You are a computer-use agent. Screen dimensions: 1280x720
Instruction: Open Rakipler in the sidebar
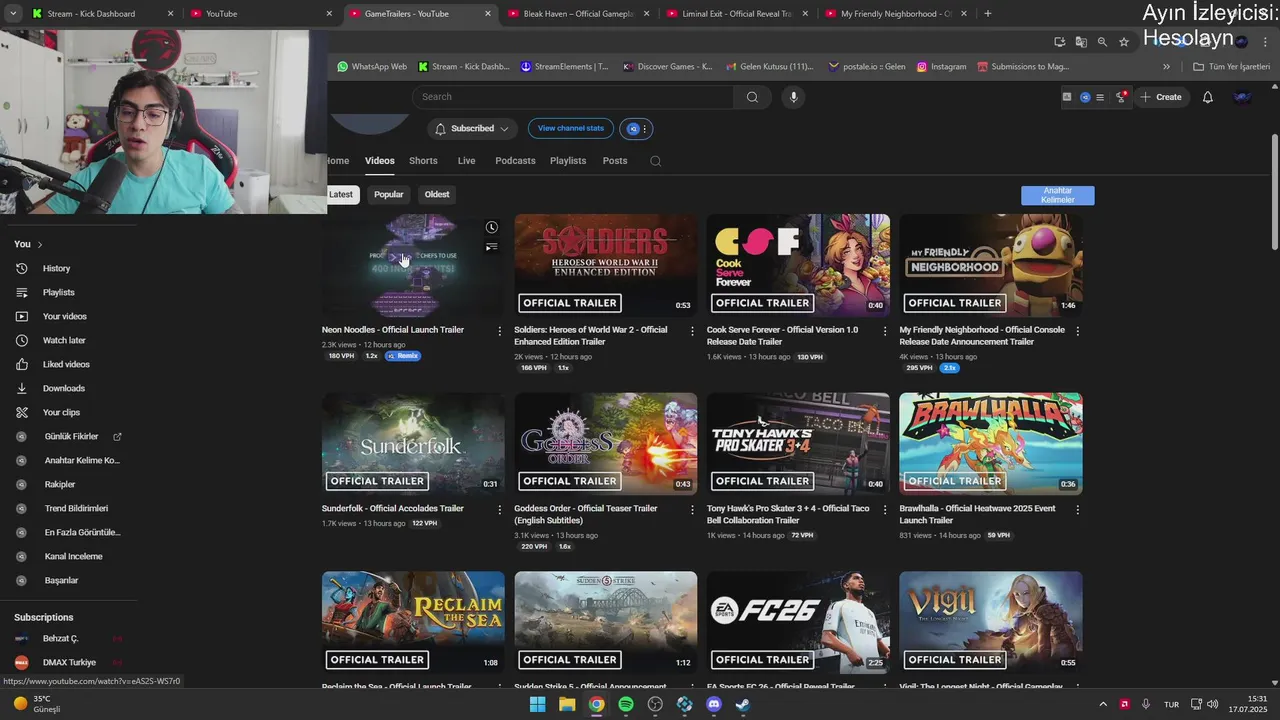pos(60,484)
